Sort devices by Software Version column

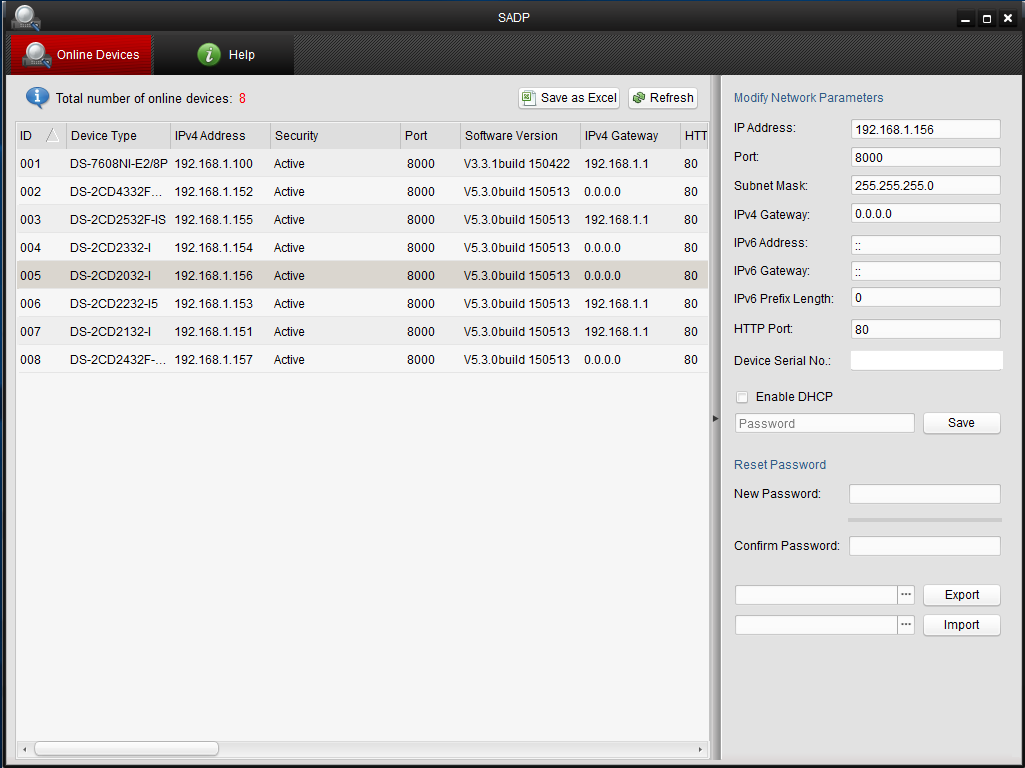pos(511,136)
